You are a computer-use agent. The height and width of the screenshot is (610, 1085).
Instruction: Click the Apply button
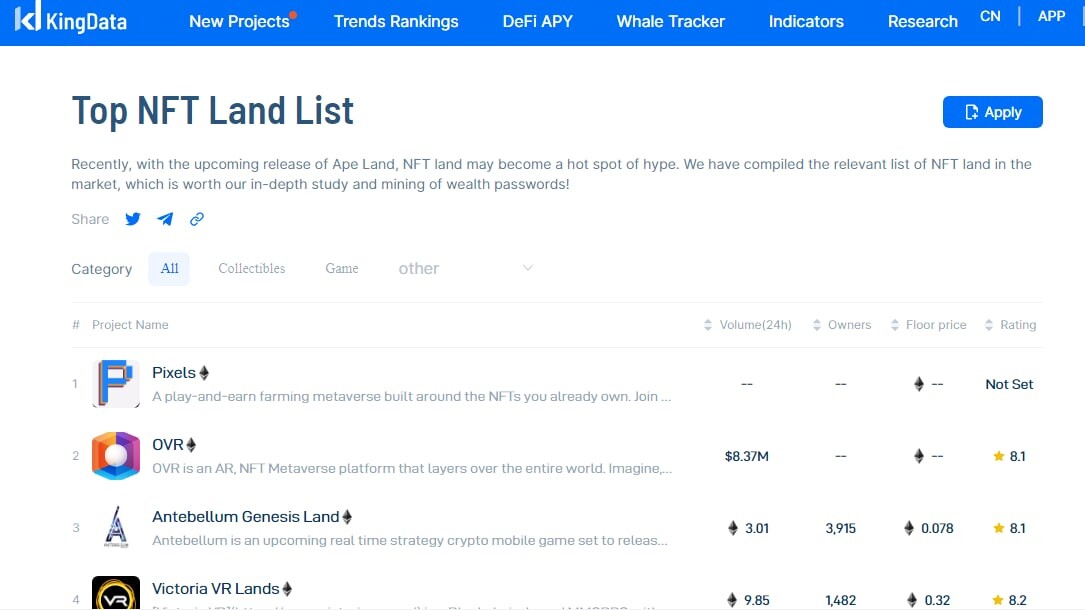[x=992, y=112]
